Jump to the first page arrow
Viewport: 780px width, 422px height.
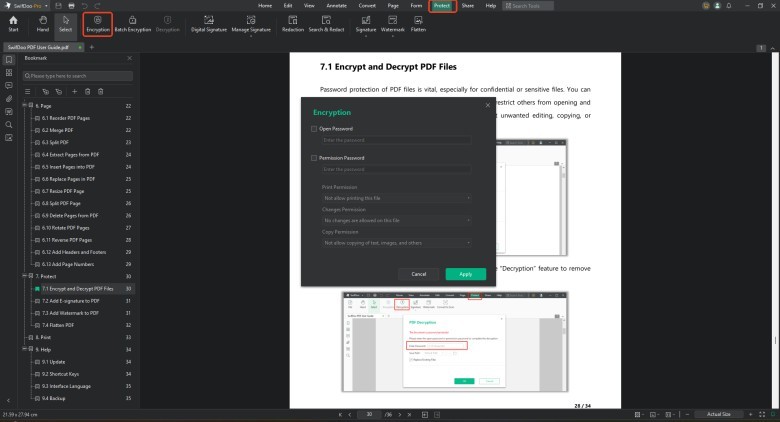tap(340, 414)
